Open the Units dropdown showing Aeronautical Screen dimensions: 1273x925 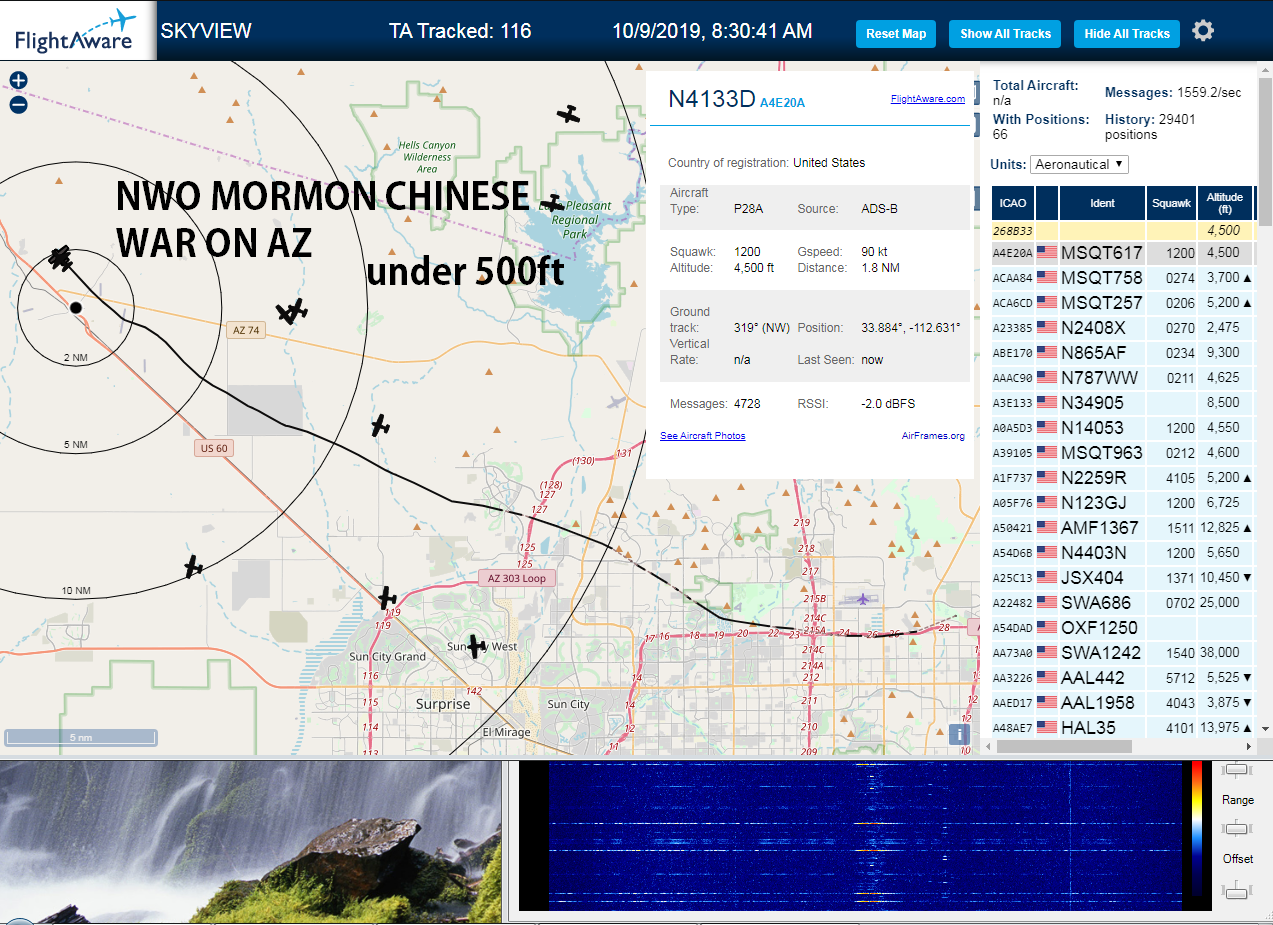1080,164
